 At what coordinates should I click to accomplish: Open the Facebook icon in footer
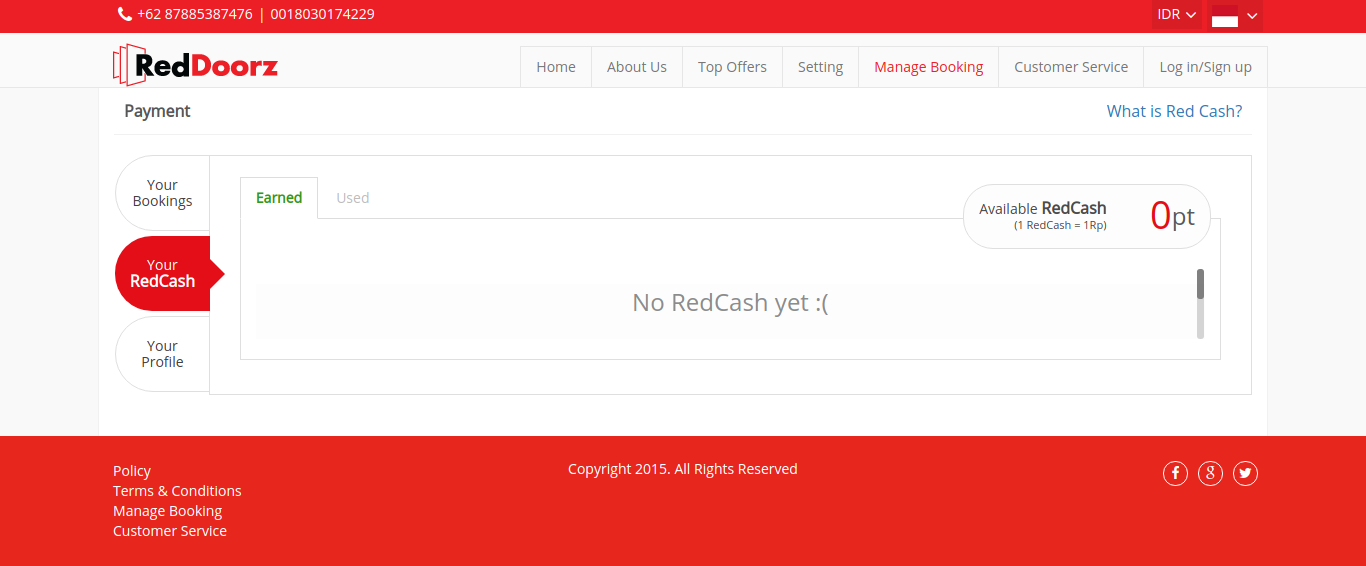(1175, 473)
